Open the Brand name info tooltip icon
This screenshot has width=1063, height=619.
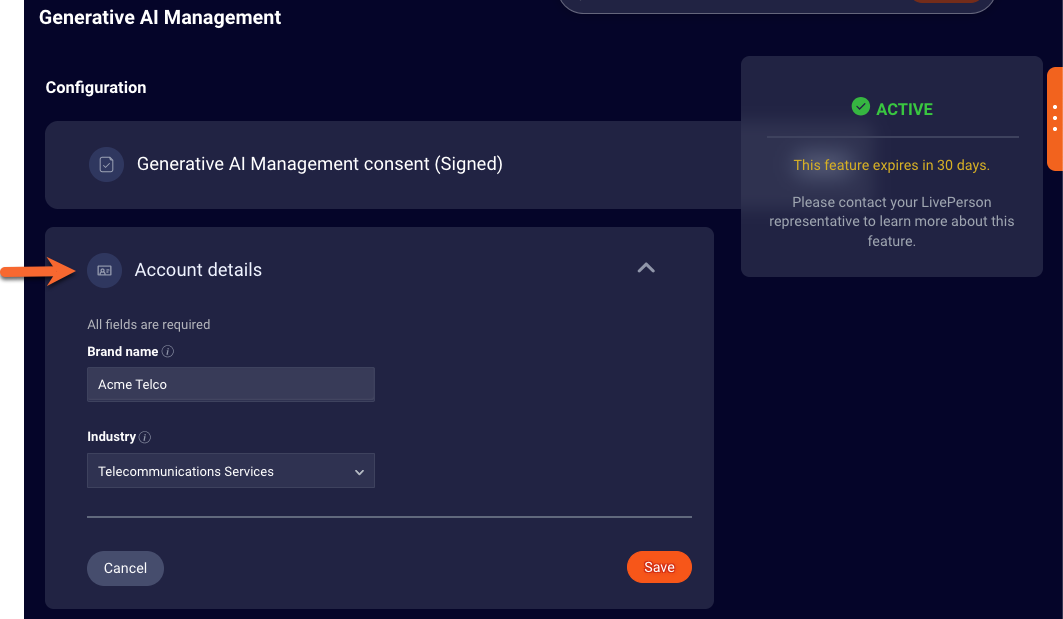pyautogui.click(x=167, y=351)
